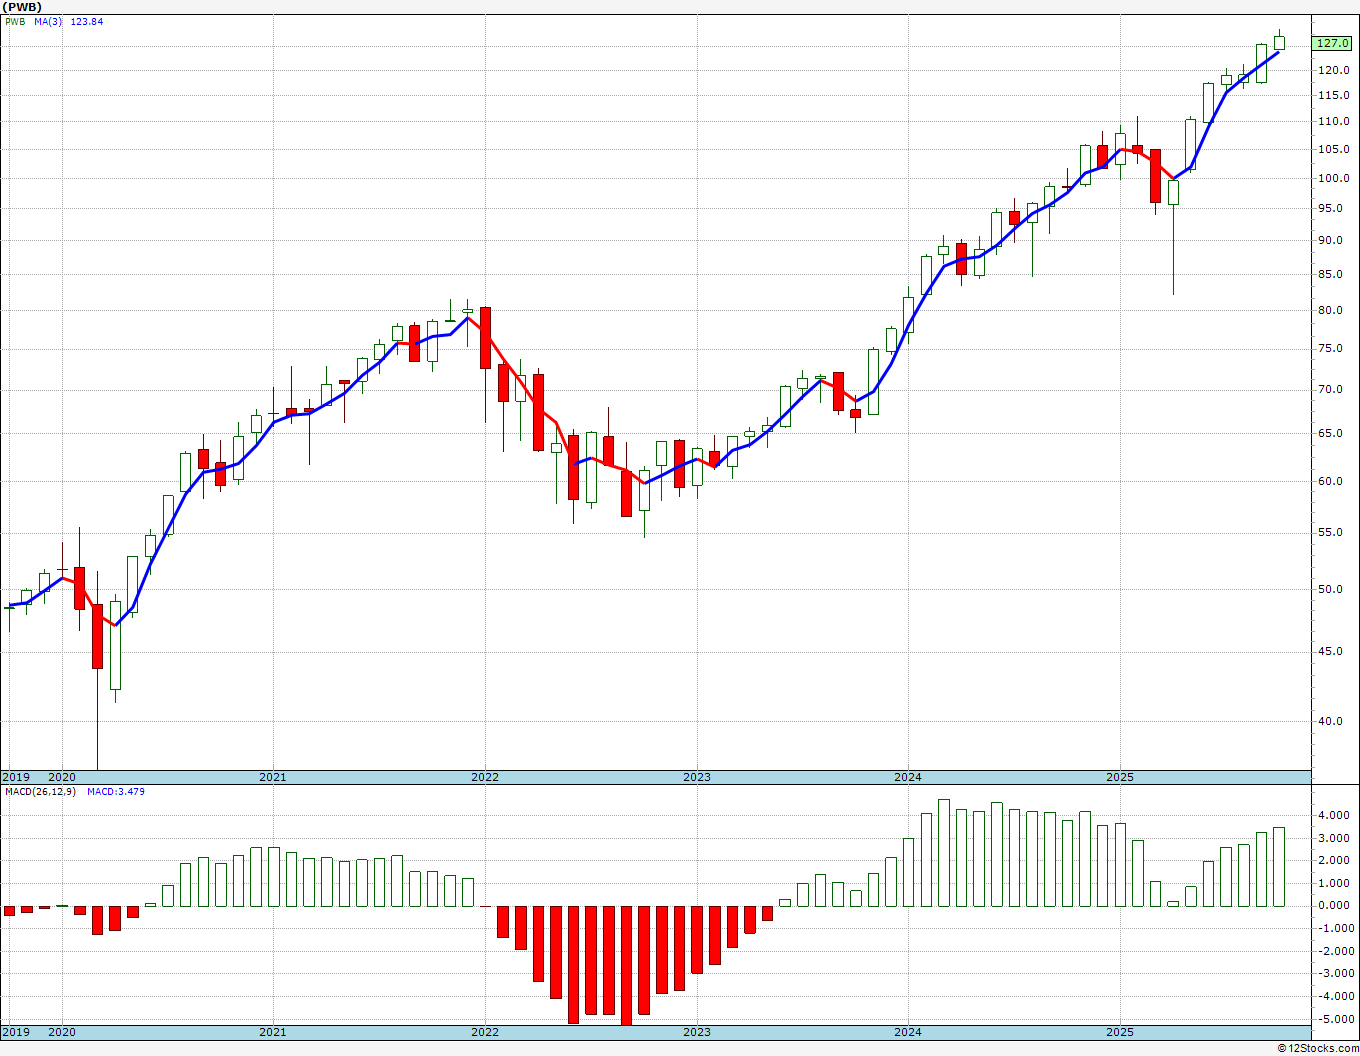Image resolution: width=1360 pixels, height=1056 pixels.
Task: Select the "120.0" price axis label
Action: click(1334, 70)
